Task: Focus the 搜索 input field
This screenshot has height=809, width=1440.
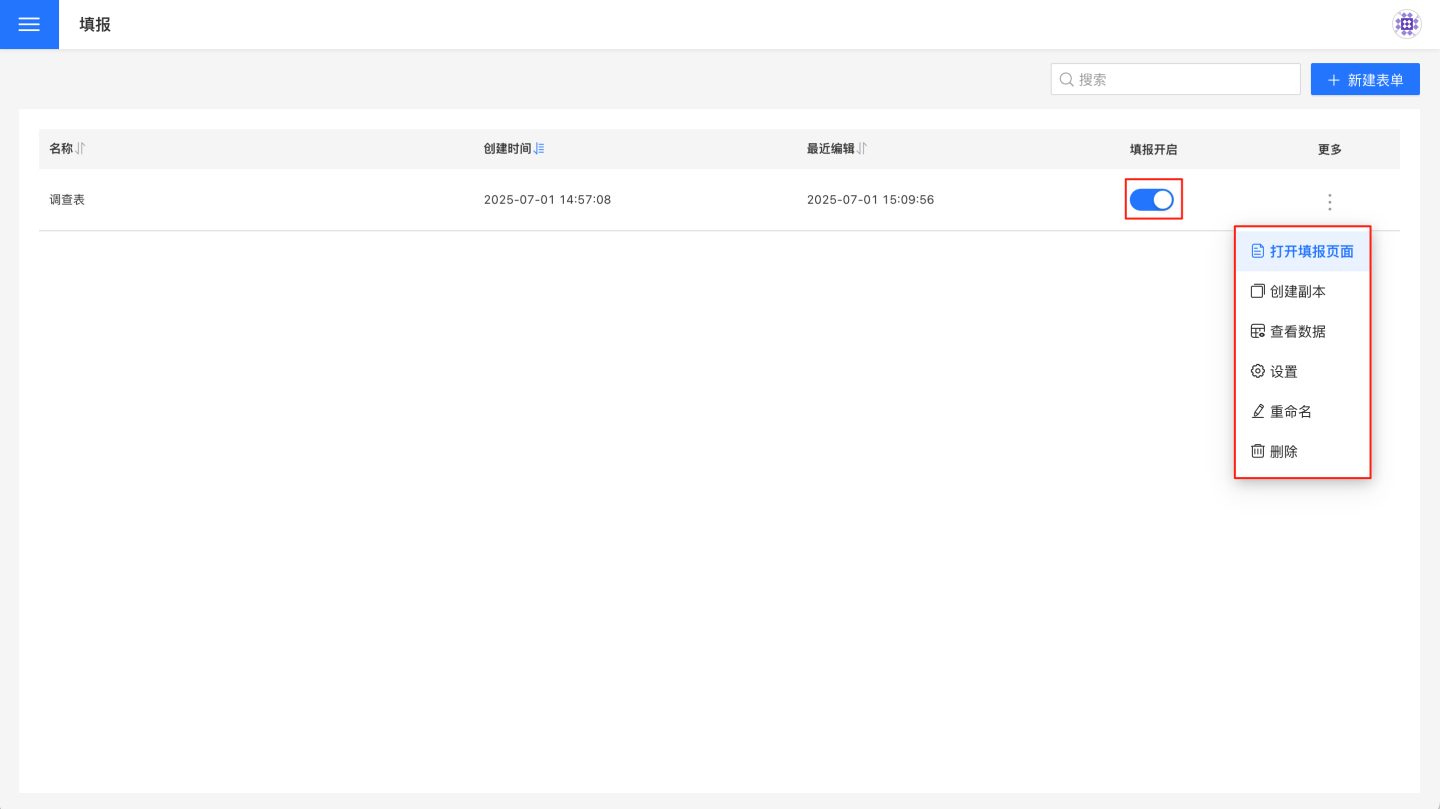Action: coord(1185,80)
